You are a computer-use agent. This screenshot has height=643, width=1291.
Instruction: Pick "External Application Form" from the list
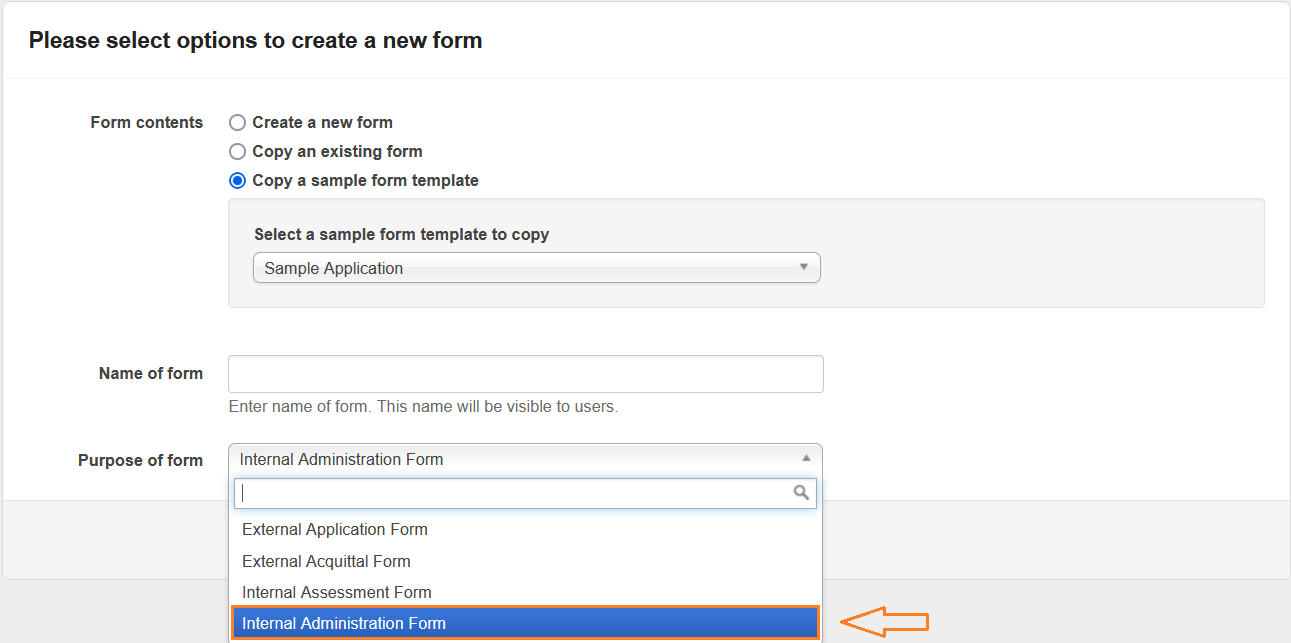click(335, 529)
